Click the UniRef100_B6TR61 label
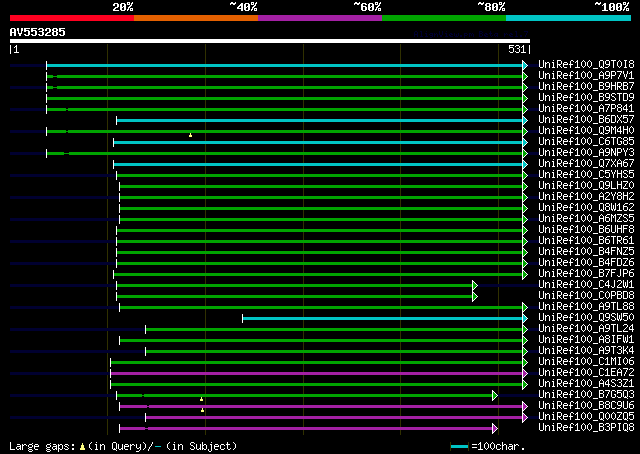The height and width of the screenshot is (454, 640). (x=586, y=241)
